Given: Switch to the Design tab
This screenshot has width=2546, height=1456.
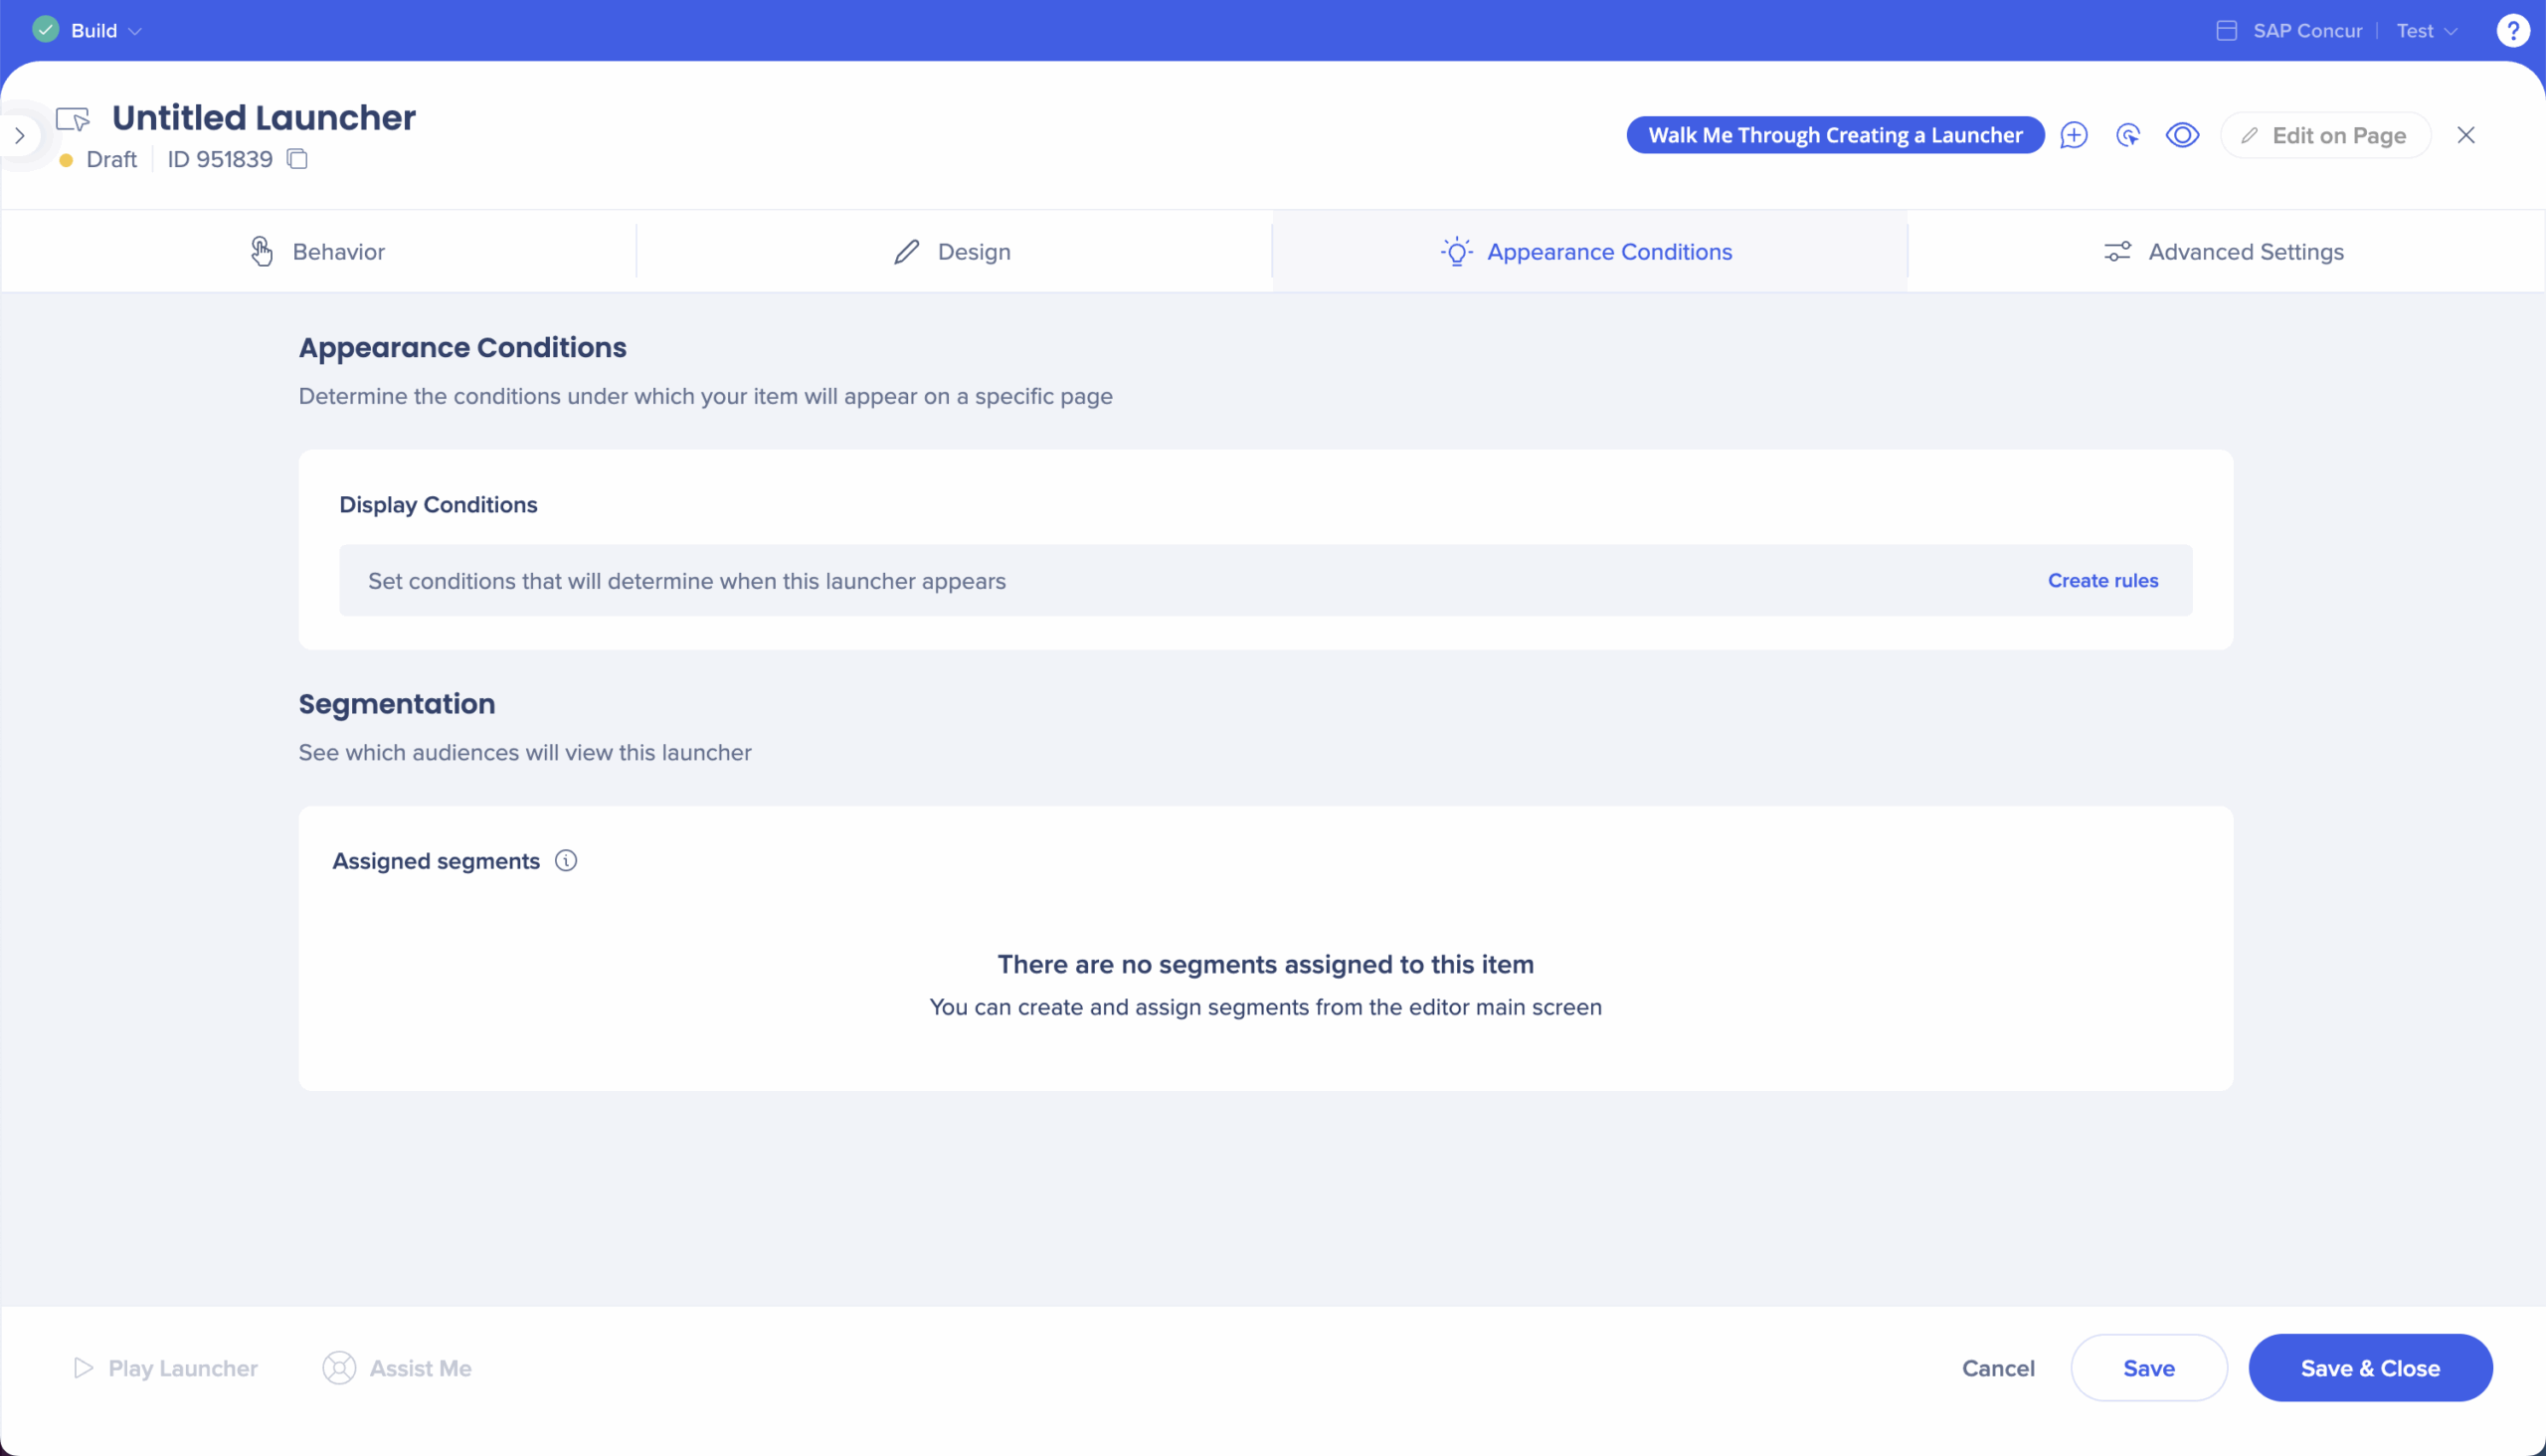Looking at the screenshot, I should point(953,252).
